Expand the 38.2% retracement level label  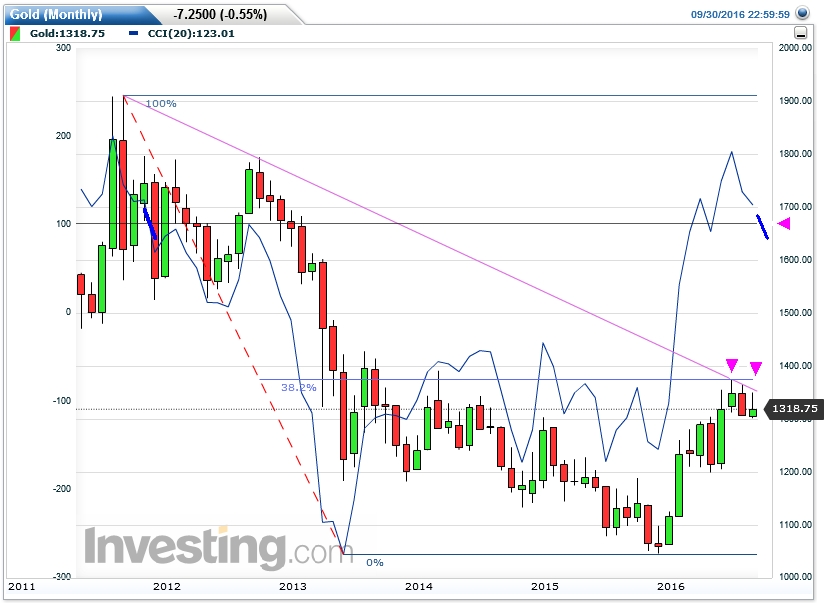click(x=299, y=385)
